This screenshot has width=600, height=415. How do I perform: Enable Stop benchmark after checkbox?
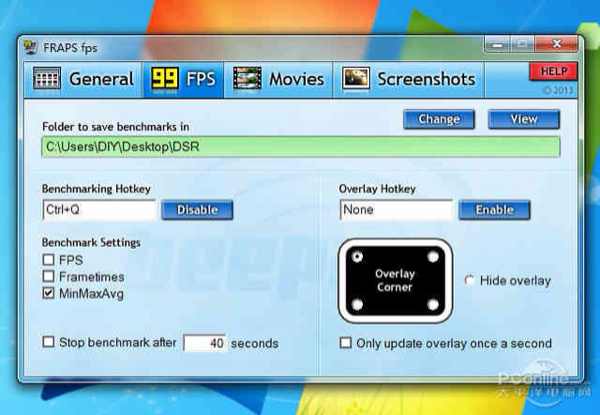(x=49, y=342)
